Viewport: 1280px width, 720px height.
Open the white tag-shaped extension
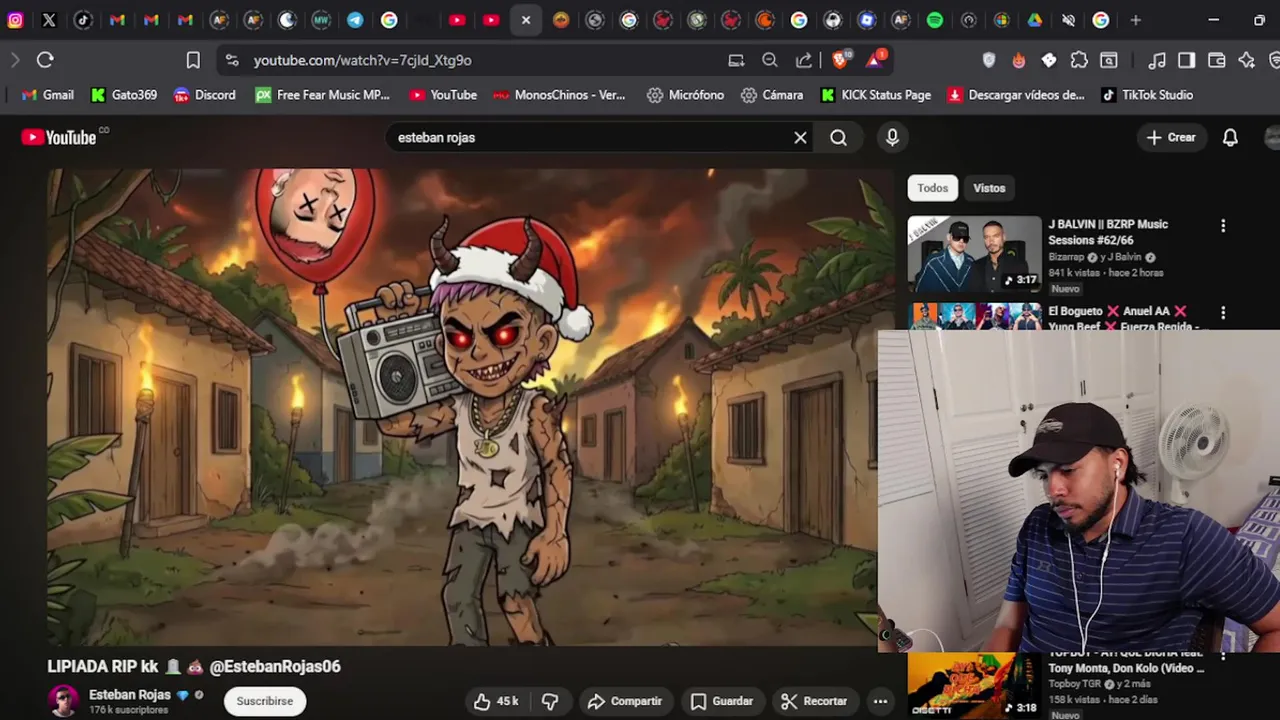coord(1049,60)
